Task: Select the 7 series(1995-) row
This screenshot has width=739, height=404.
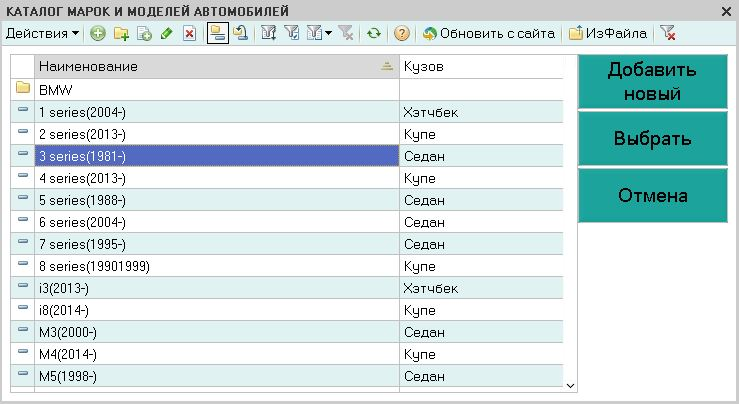Action: [287, 244]
